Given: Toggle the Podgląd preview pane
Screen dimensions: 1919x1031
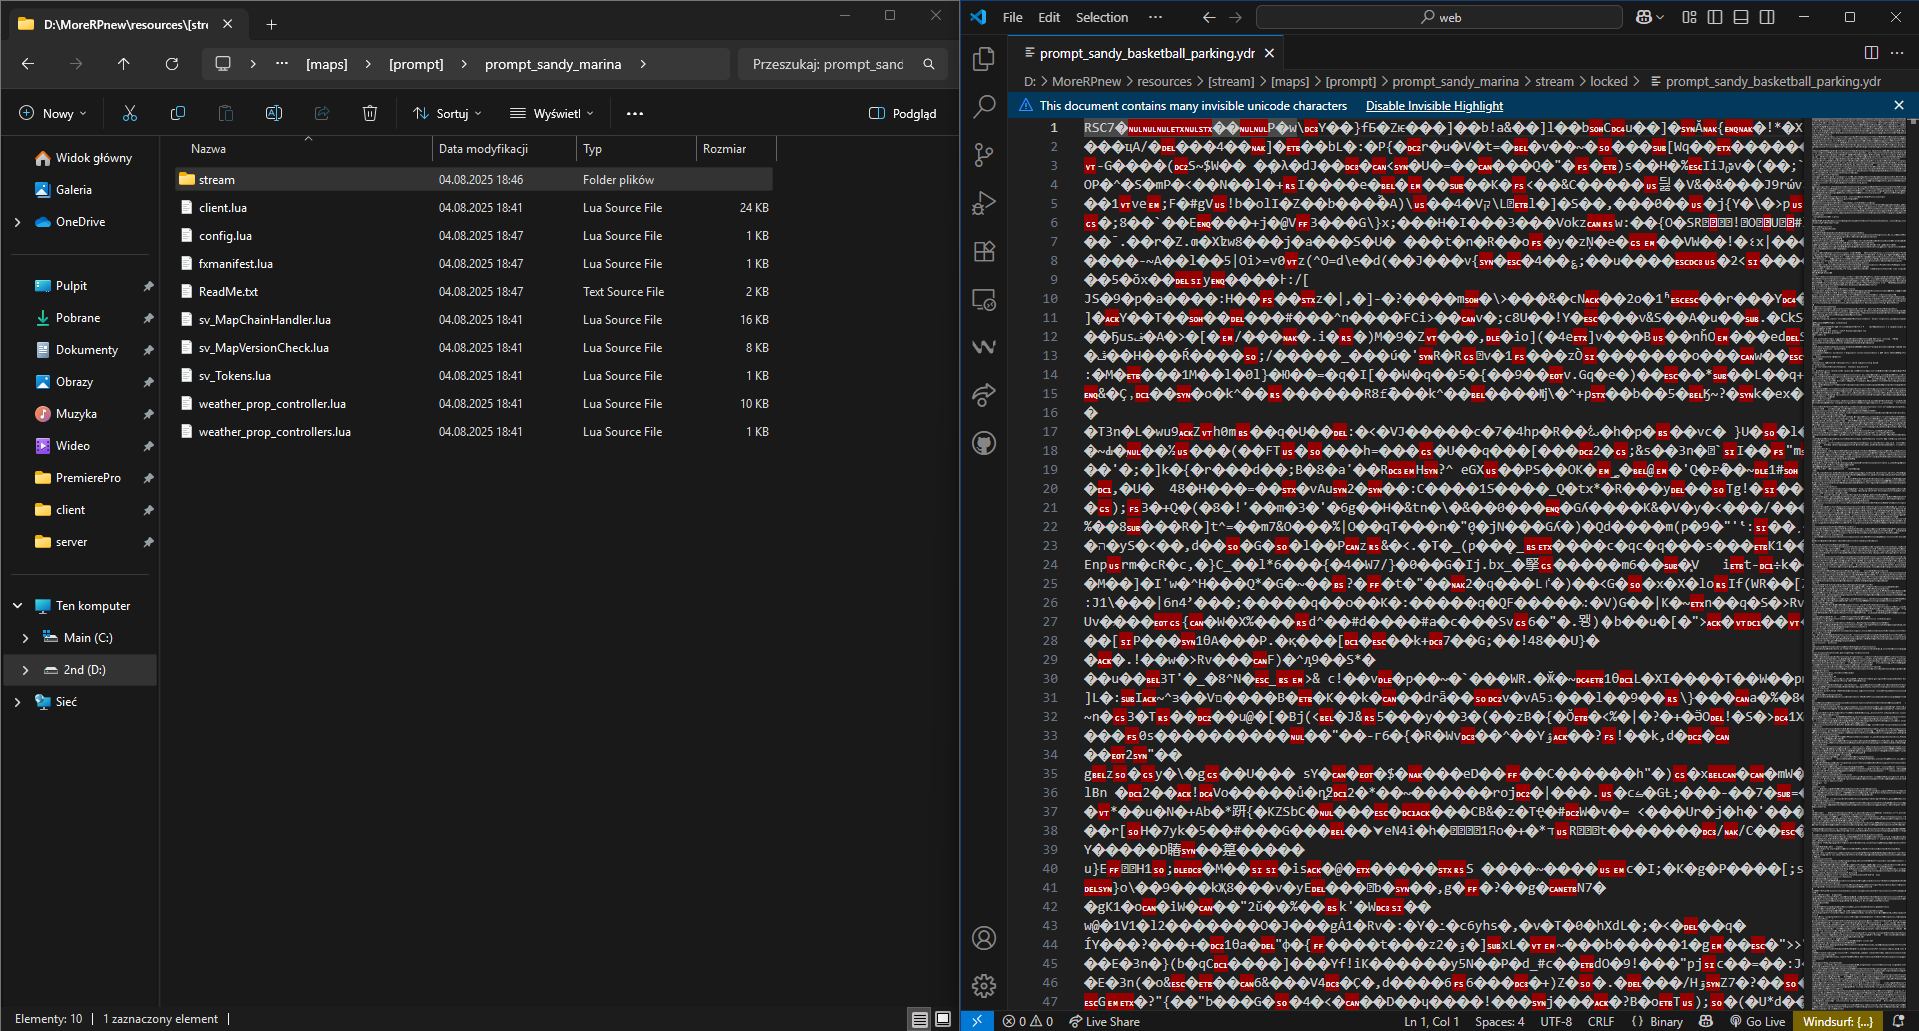Looking at the screenshot, I should click(903, 113).
